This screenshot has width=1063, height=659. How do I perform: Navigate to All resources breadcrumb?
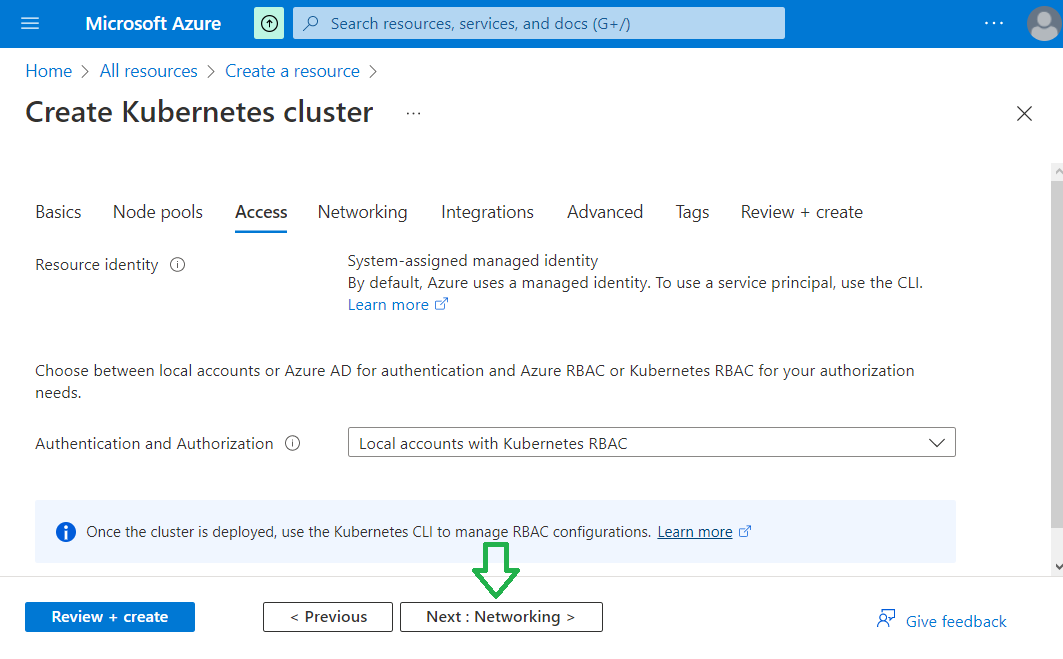click(148, 71)
